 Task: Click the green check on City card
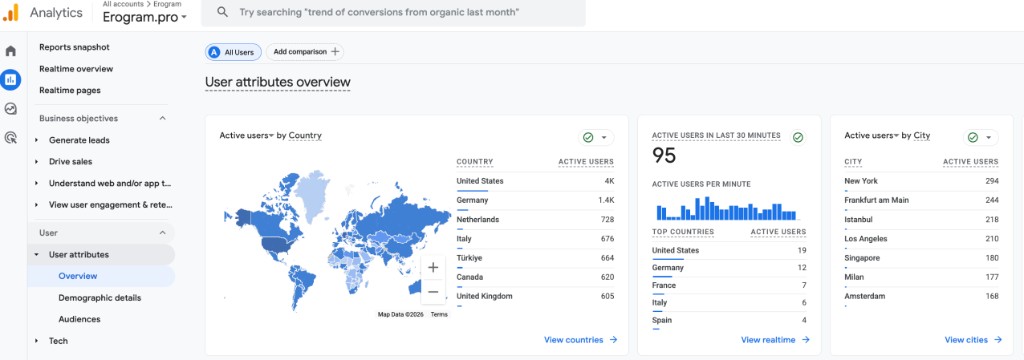[972, 137]
